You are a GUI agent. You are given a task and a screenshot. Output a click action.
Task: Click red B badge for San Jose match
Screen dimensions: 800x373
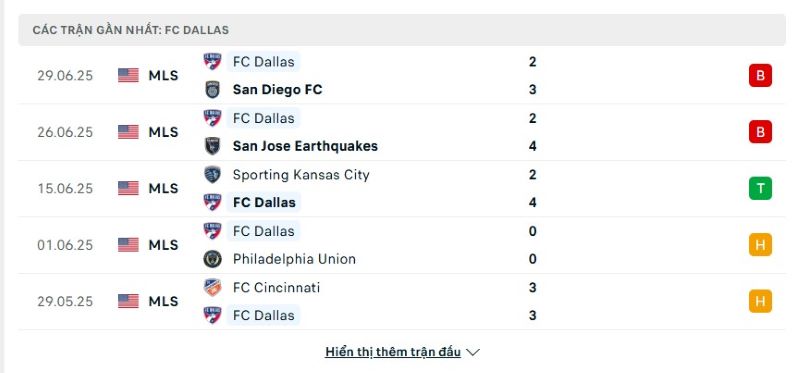point(760,132)
